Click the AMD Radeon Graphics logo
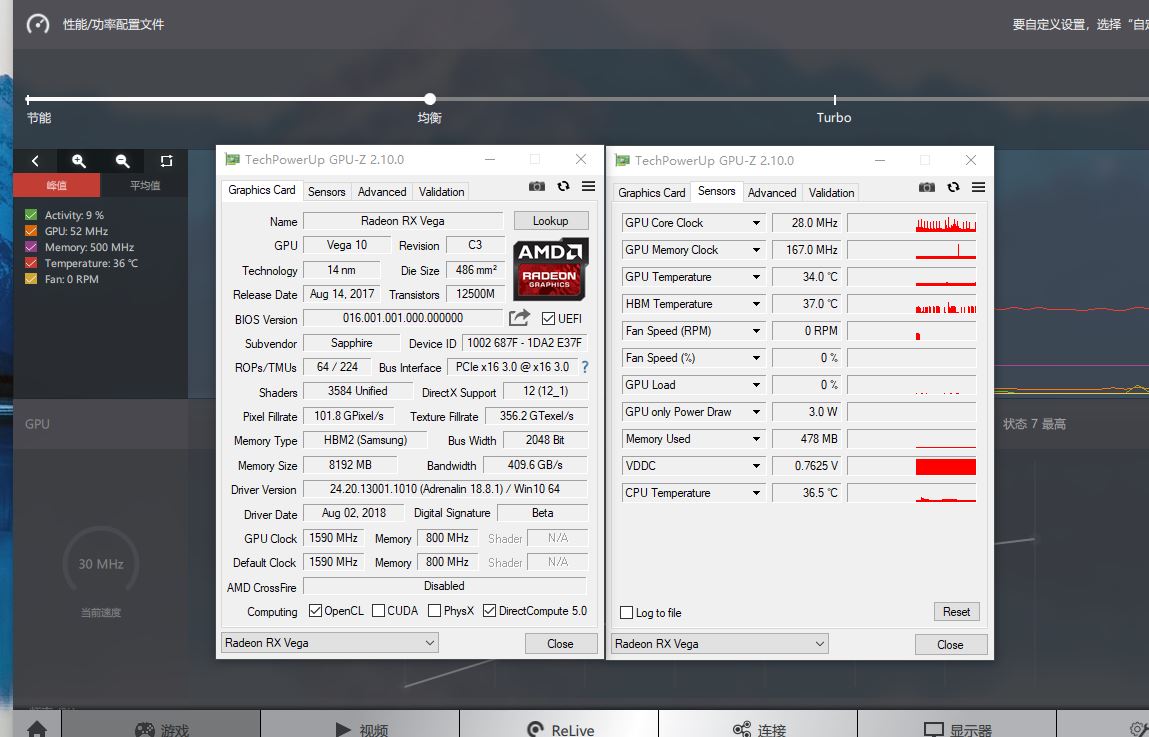The width and height of the screenshot is (1149, 737). [550, 270]
